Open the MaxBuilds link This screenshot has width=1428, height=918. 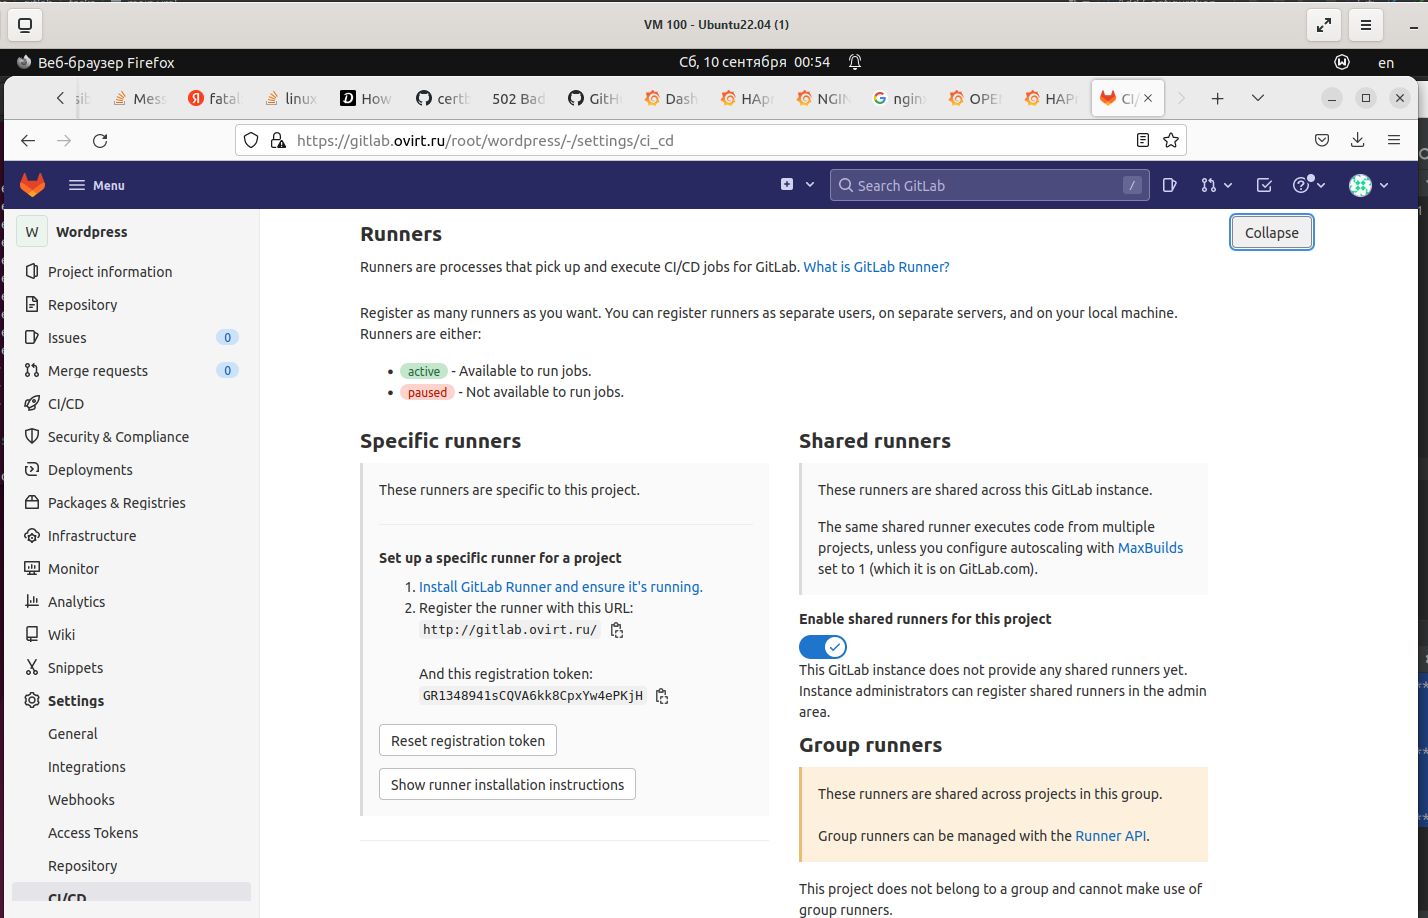(x=1150, y=548)
